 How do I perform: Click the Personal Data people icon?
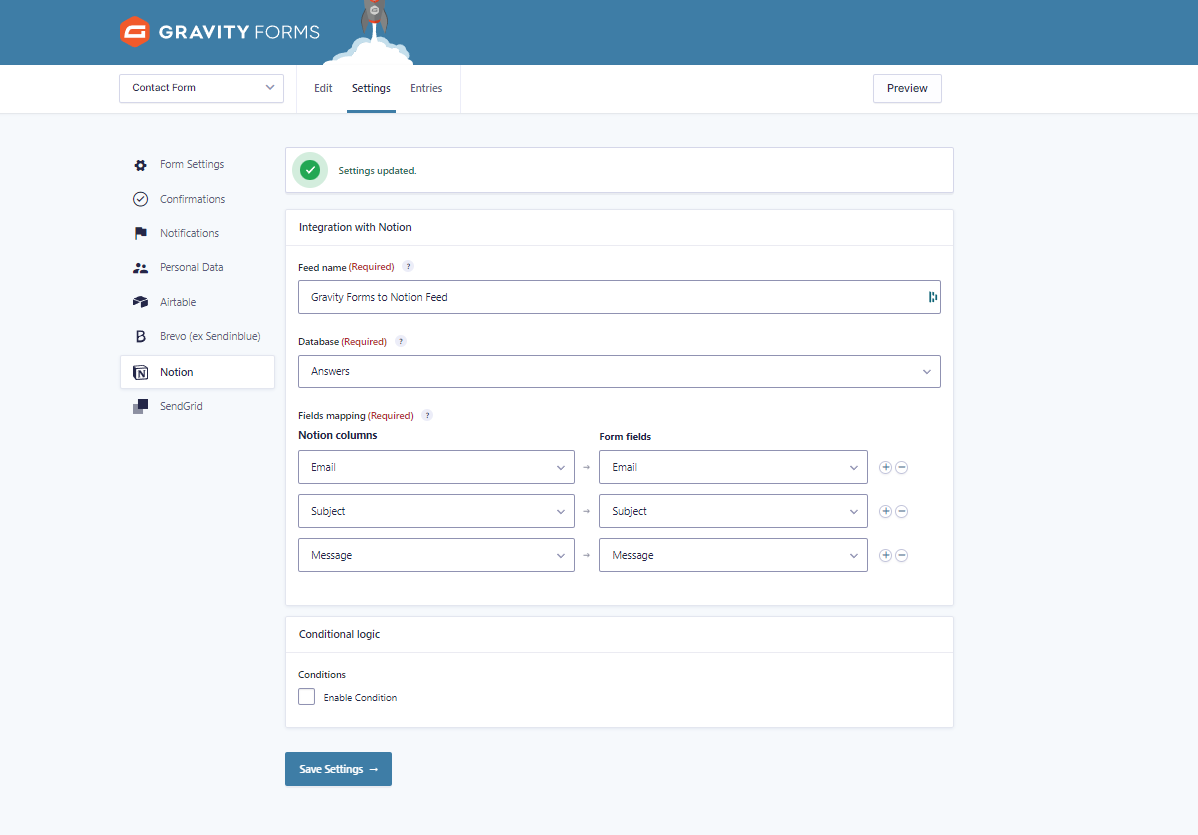pyautogui.click(x=141, y=267)
